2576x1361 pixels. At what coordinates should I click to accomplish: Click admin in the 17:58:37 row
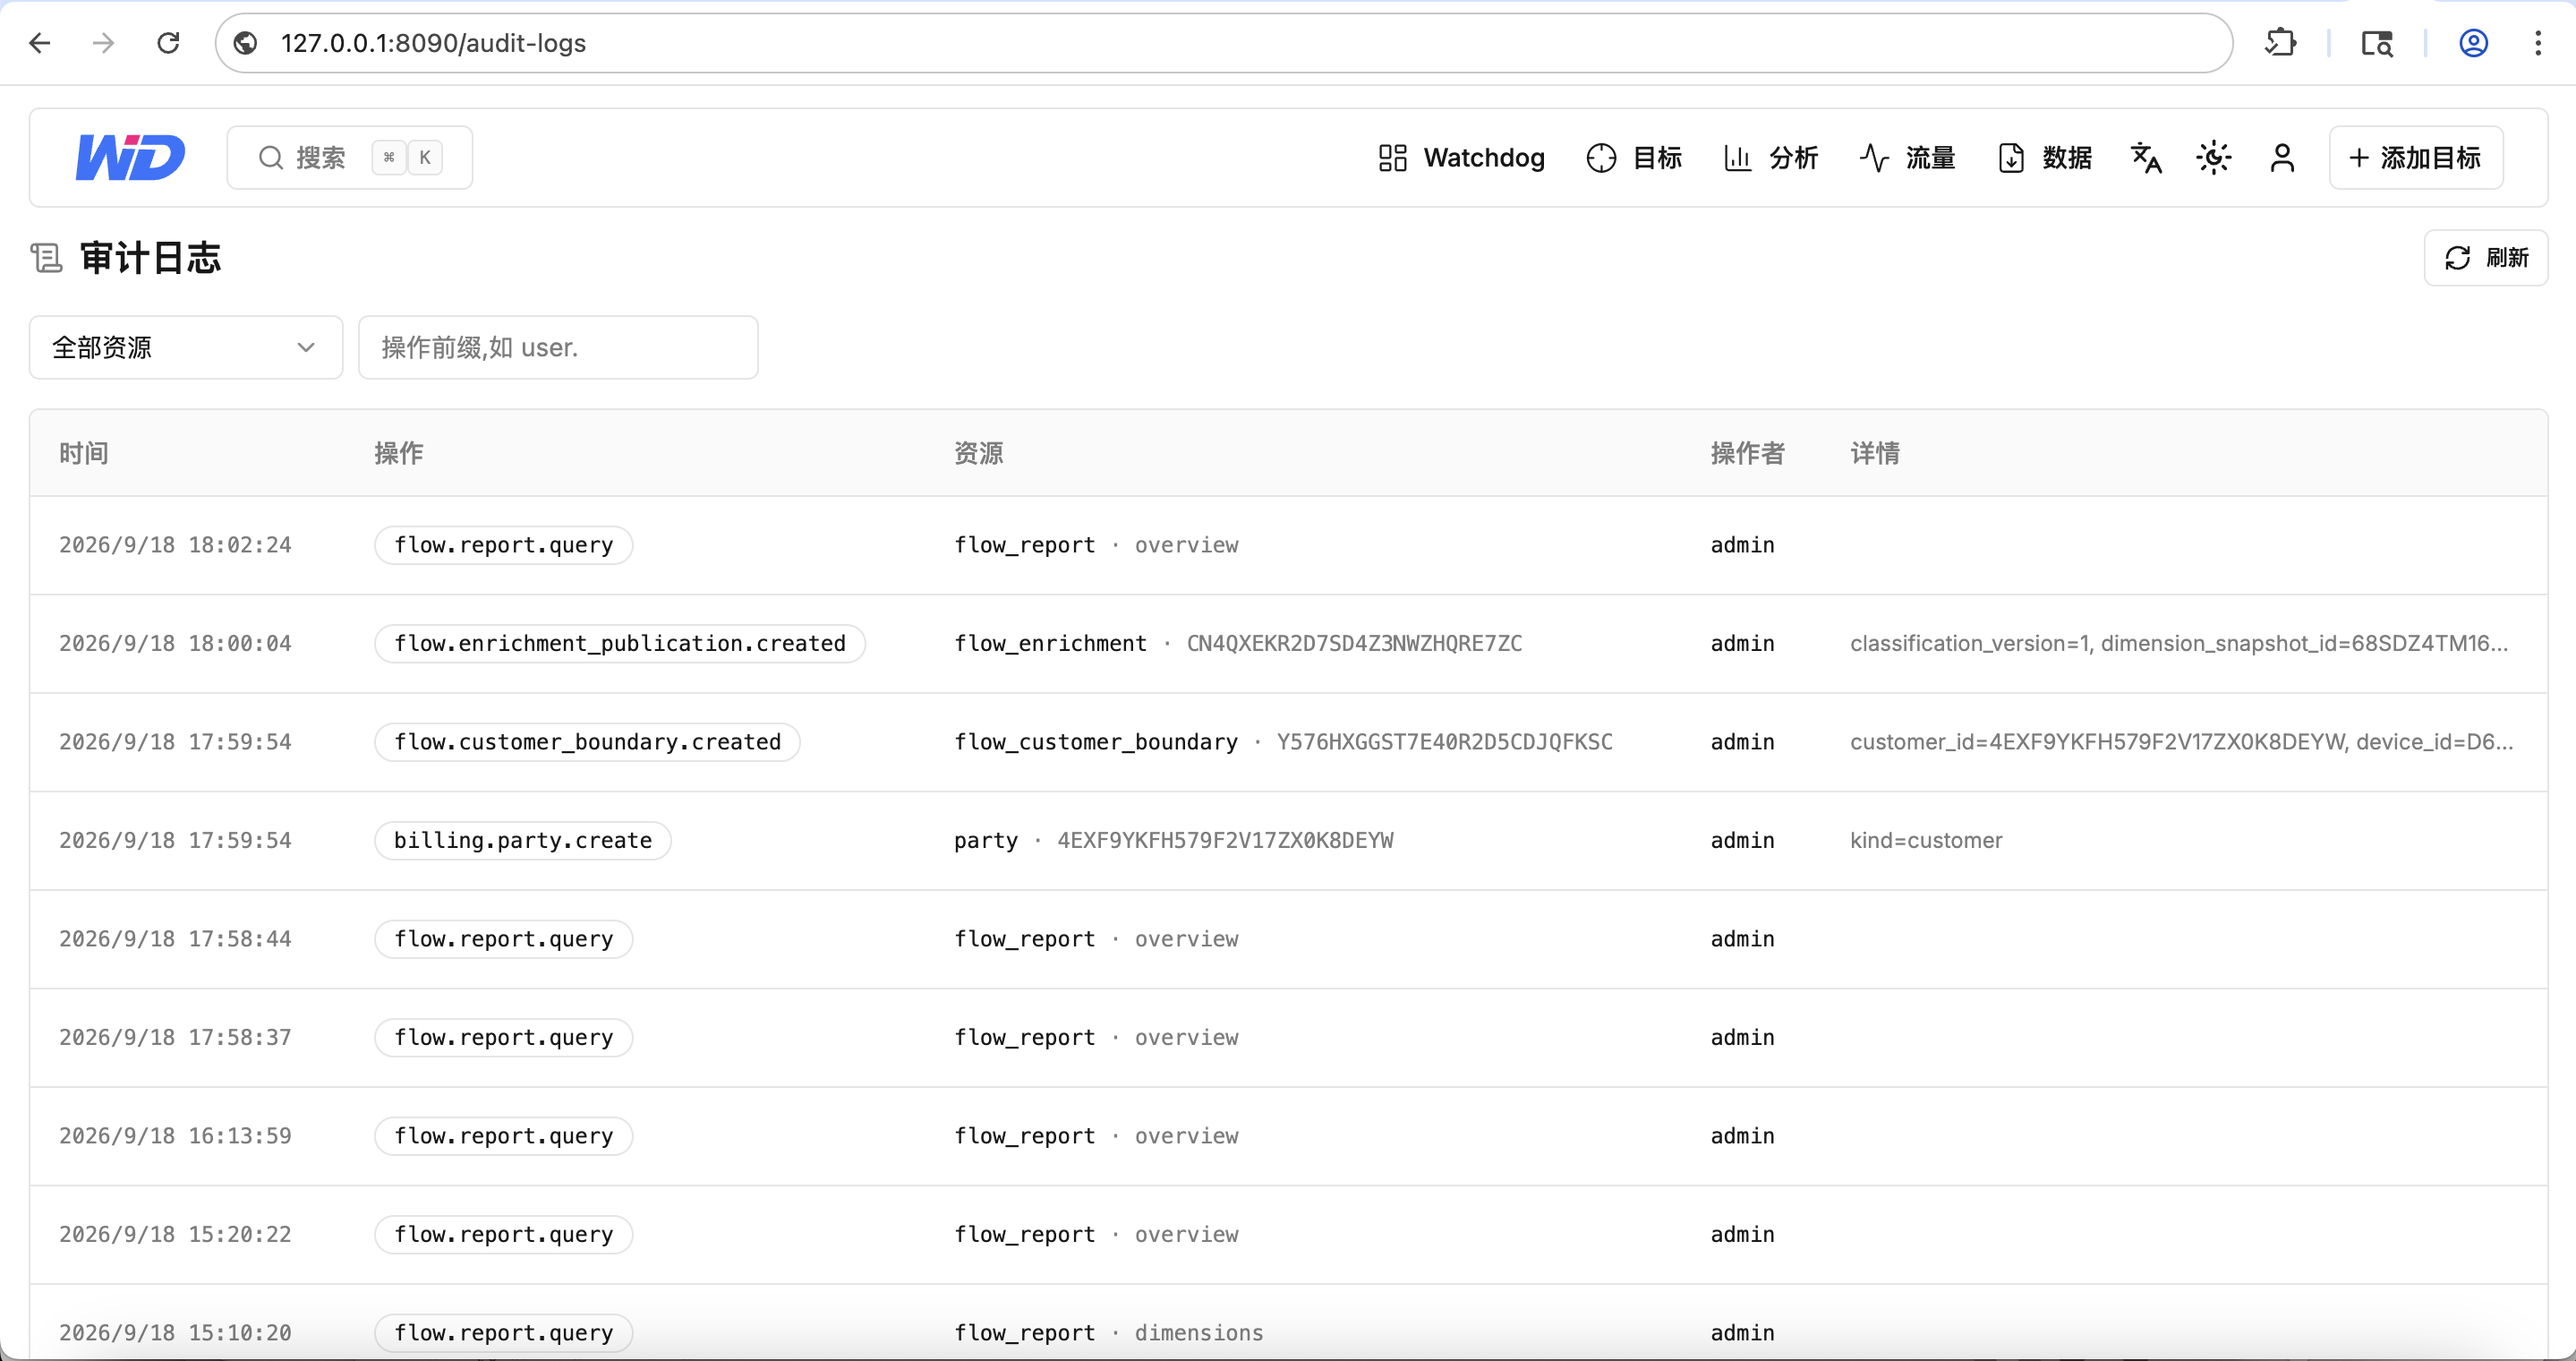click(1742, 1037)
